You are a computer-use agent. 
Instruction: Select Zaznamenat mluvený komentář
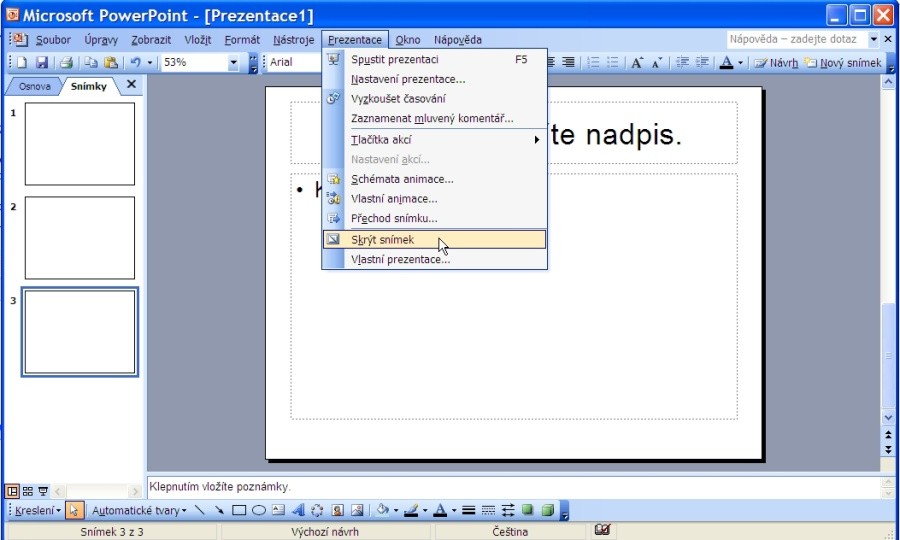click(x=435, y=118)
